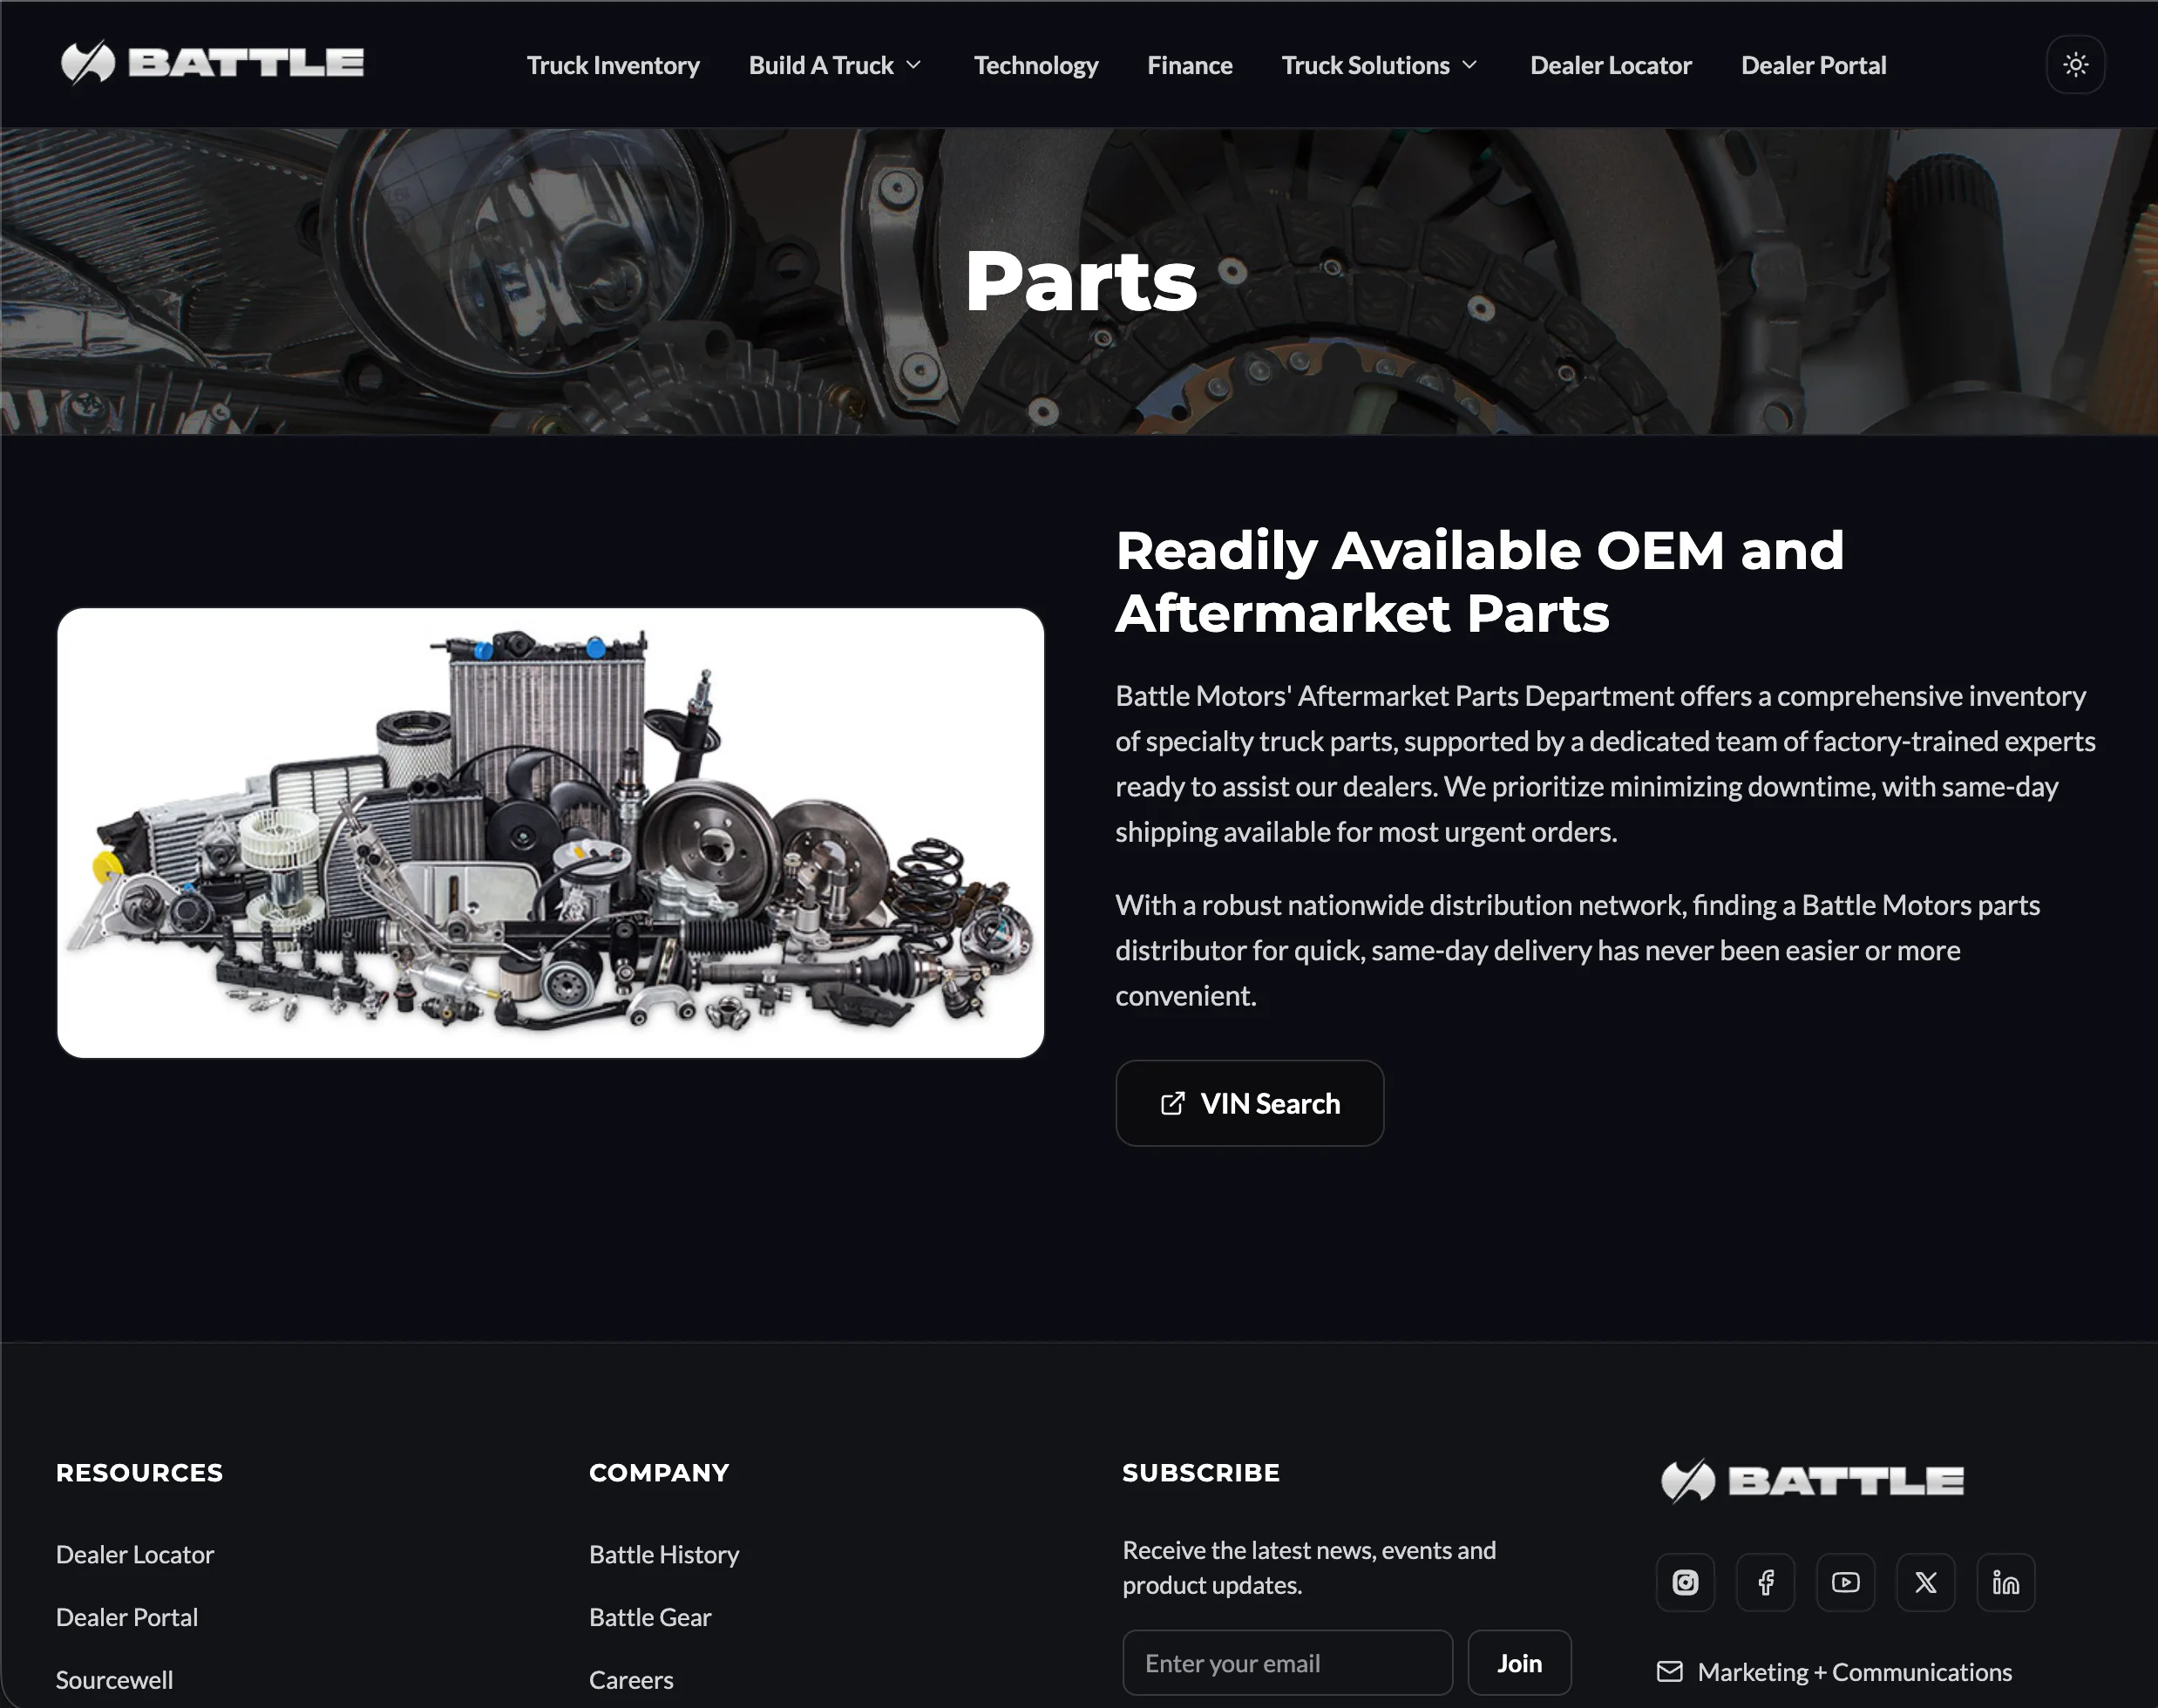The height and width of the screenshot is (1708, 2158).
Task: Click the Join subscribe button
Action: click(x=1519, y=1663)
